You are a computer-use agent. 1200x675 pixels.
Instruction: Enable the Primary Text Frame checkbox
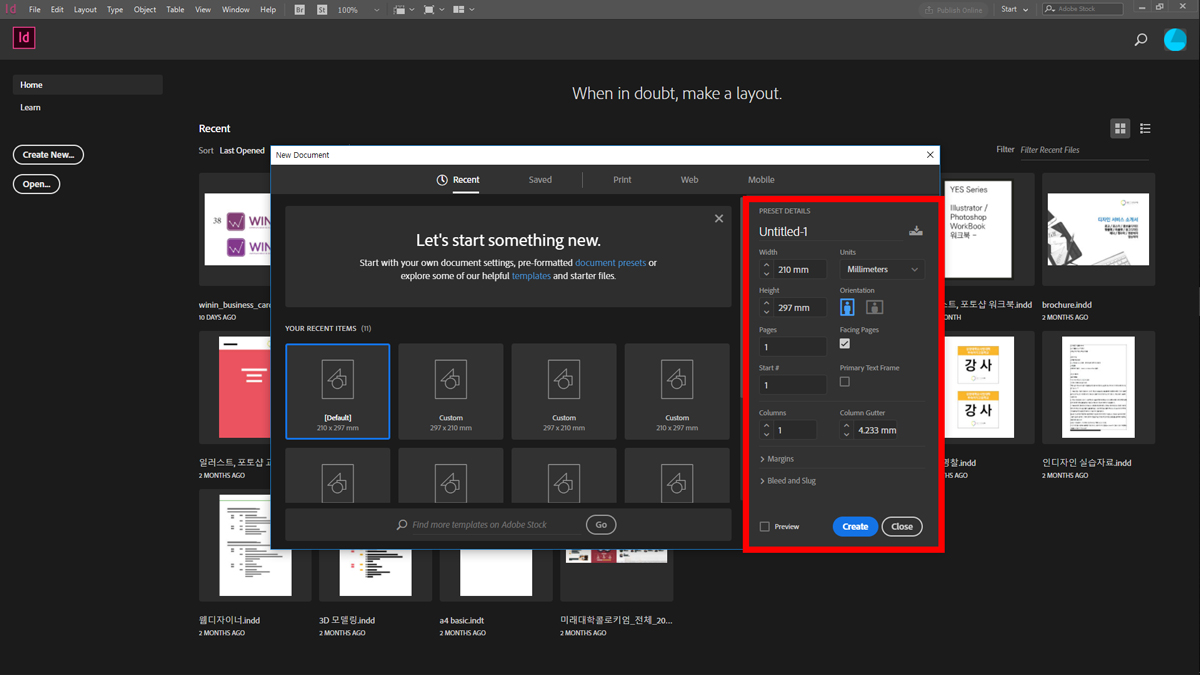(845, 382)
